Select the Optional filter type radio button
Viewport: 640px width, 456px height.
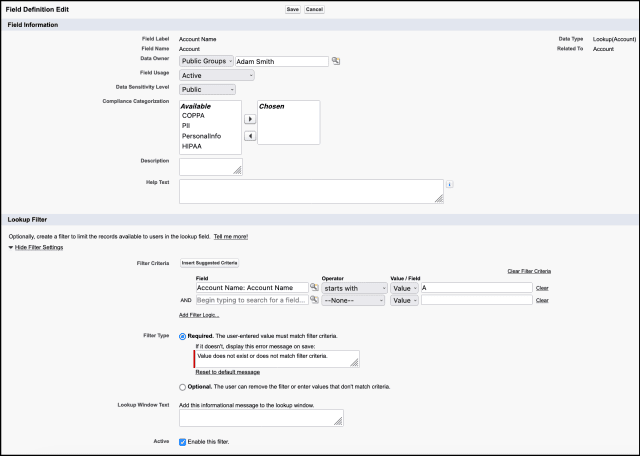(182, 387)
